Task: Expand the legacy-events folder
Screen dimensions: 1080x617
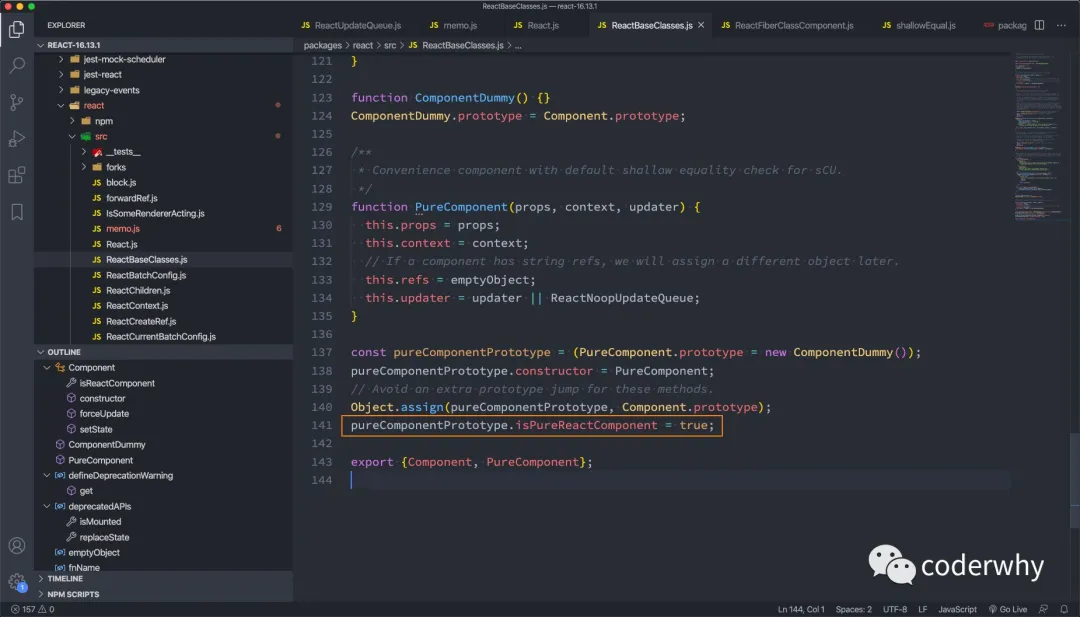Action: [62, 90]
